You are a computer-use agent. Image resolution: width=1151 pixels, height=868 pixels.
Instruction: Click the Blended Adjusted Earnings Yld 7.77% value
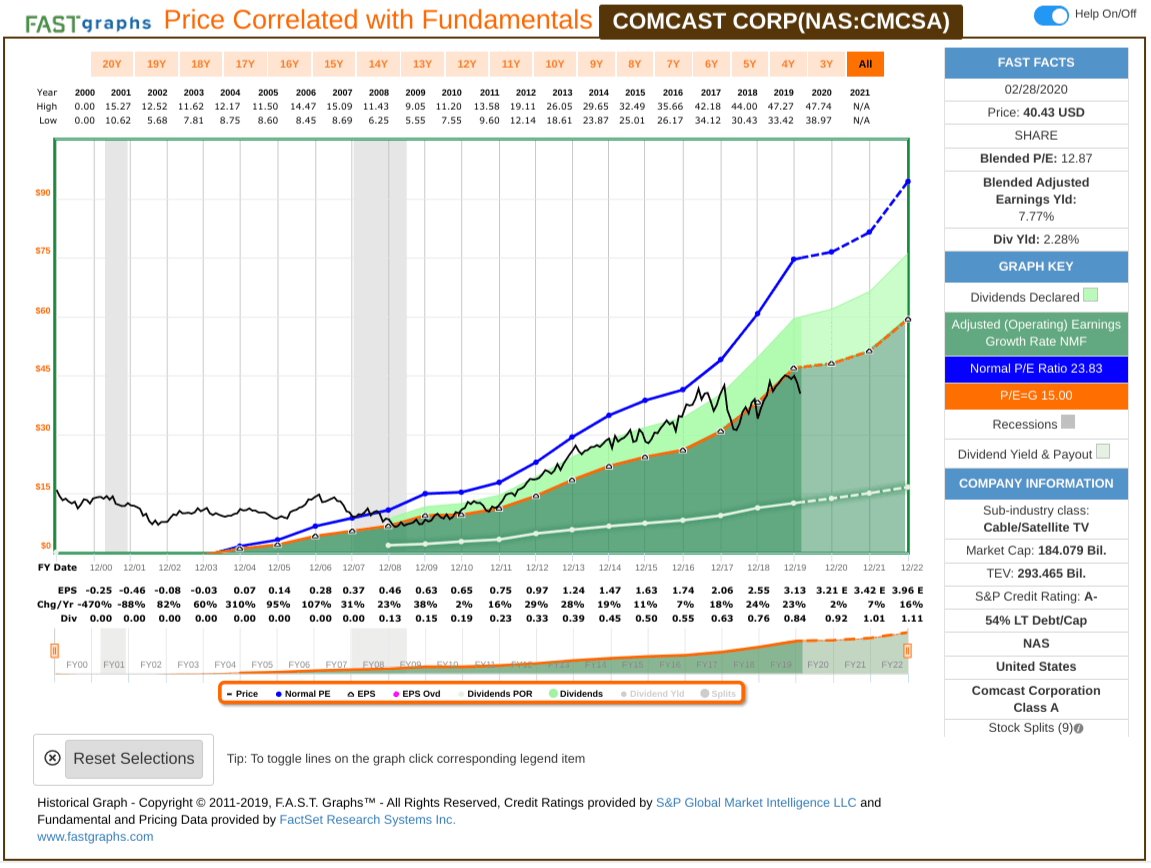click(x=1036, y=217)
